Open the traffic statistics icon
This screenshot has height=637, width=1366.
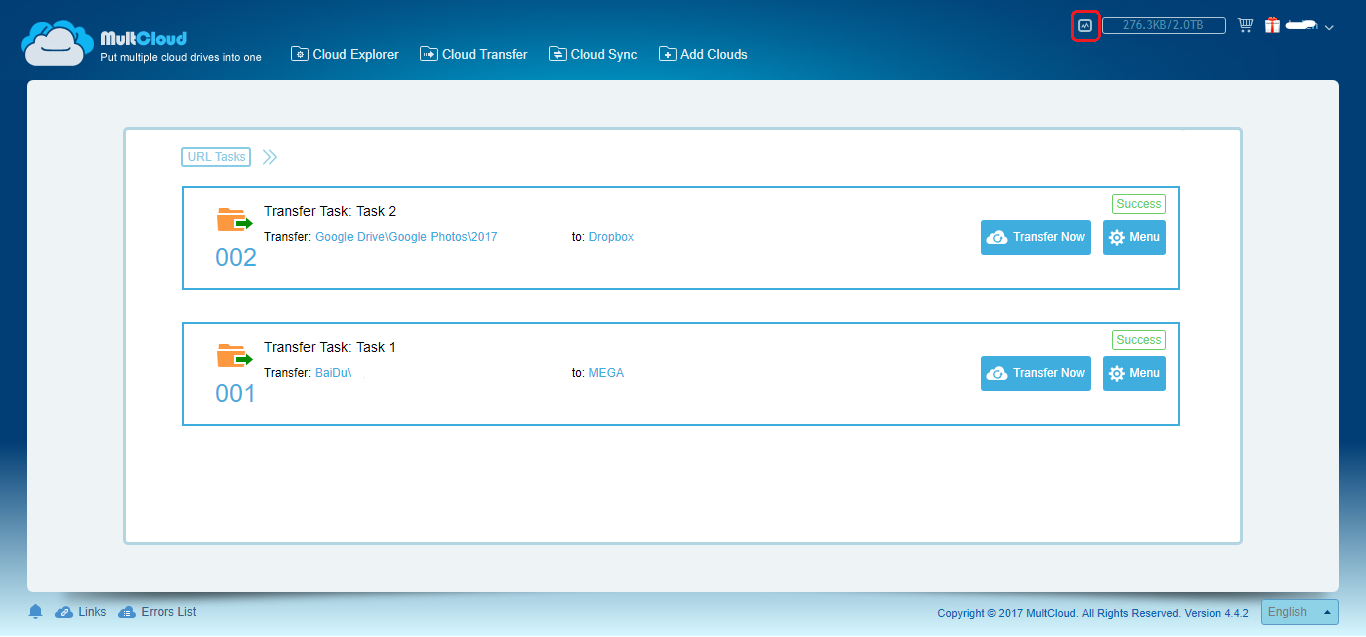point(1085,25)
